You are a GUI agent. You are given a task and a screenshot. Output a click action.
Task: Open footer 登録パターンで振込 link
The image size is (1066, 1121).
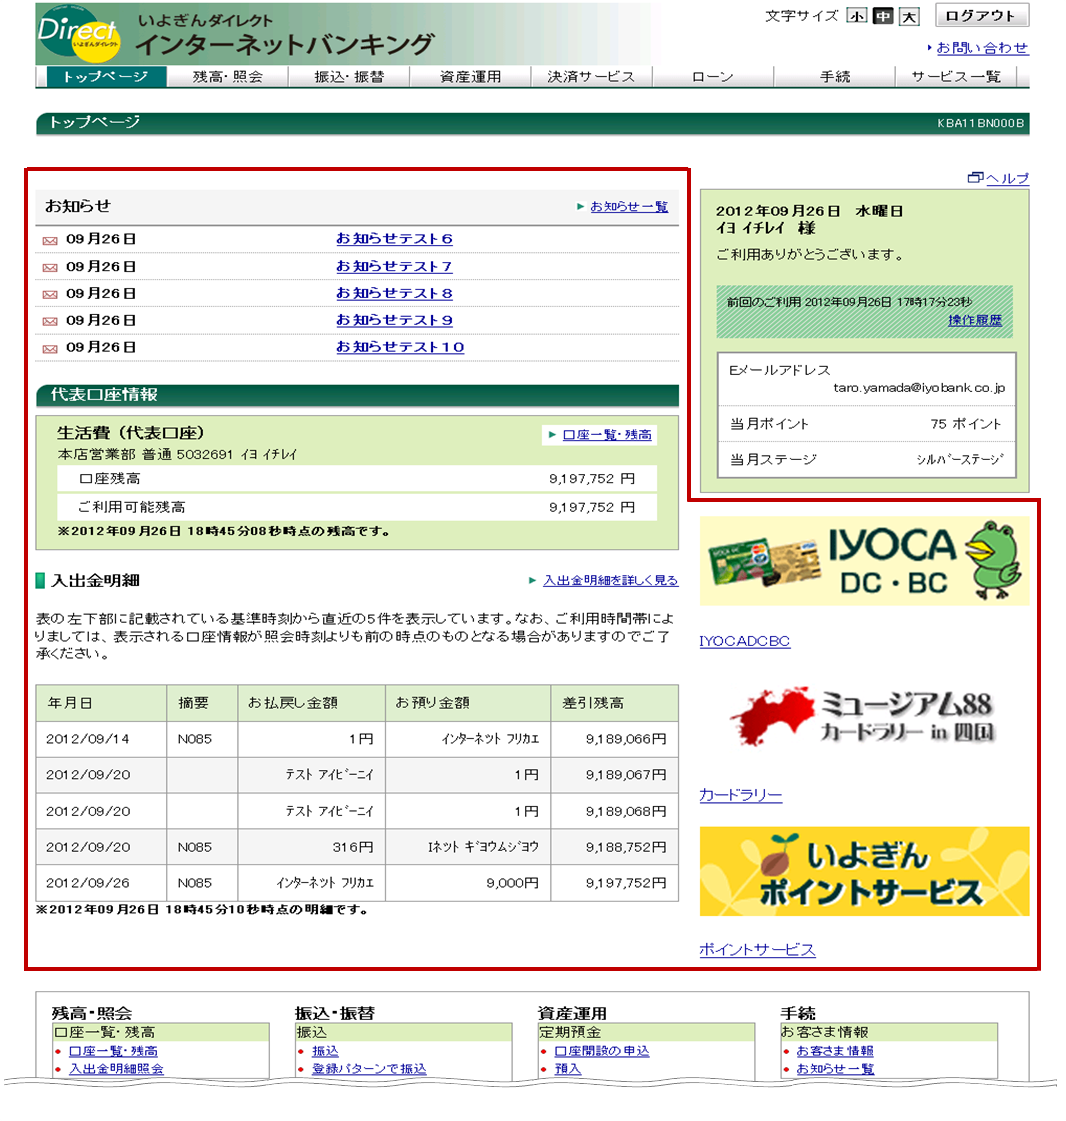(369, 1069)
